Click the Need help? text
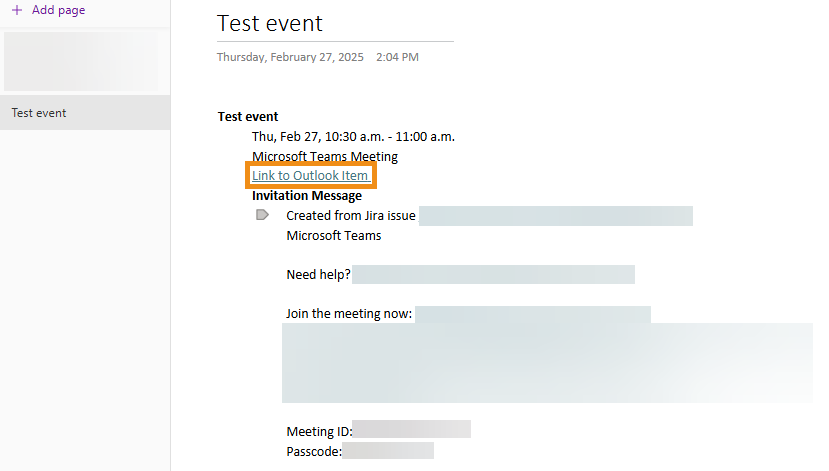The height and width of the screenshot is (471, 829). coord(318,274)
